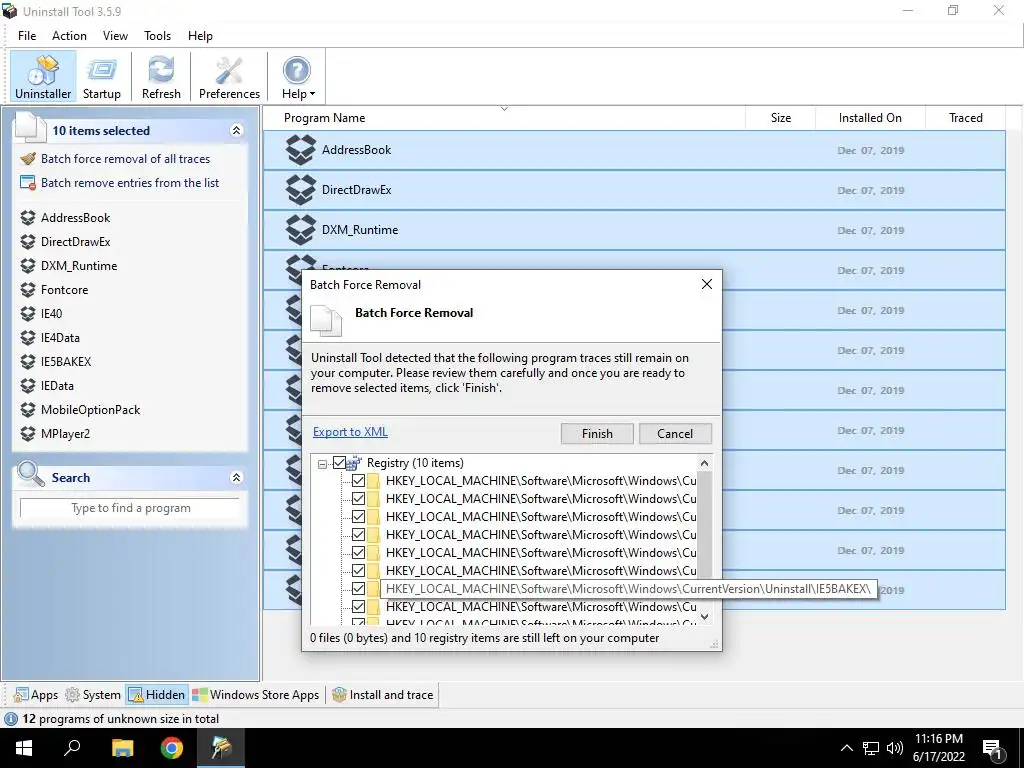Open the View menu
1024x768 pixels.
[115, 36]
